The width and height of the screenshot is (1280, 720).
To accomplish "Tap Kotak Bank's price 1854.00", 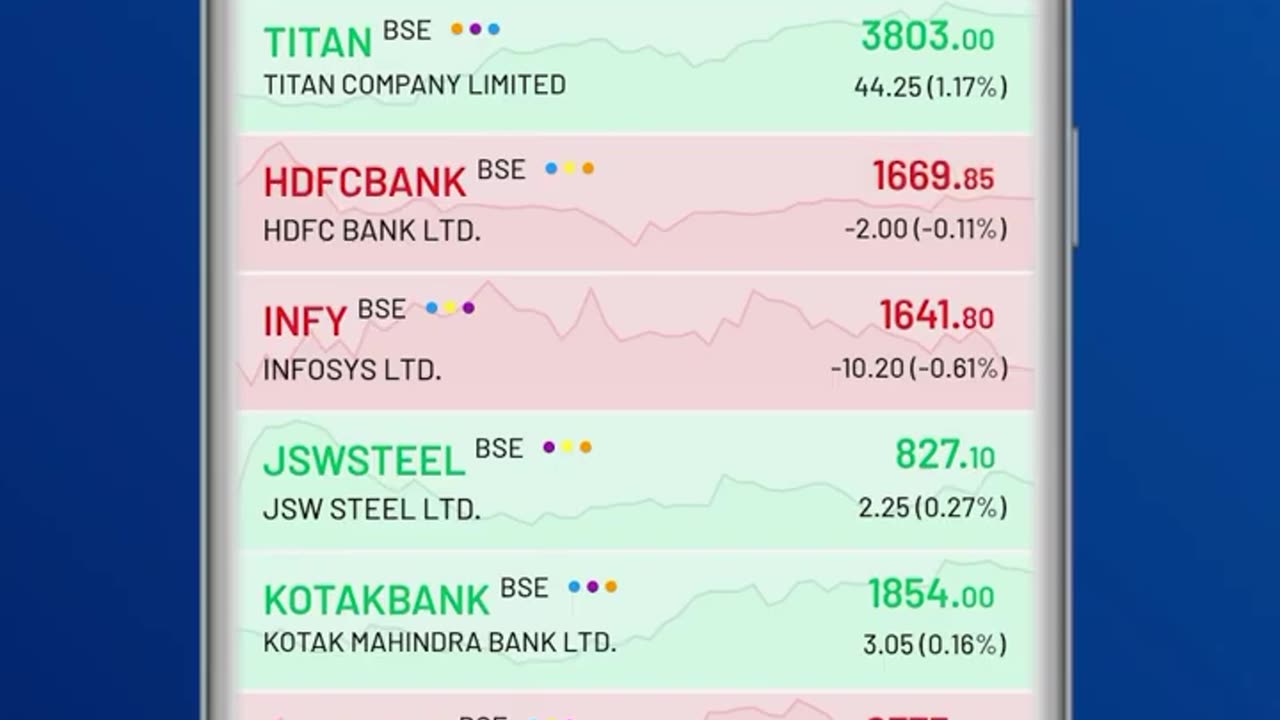I will pyautogui.click(x=930, y=595).
